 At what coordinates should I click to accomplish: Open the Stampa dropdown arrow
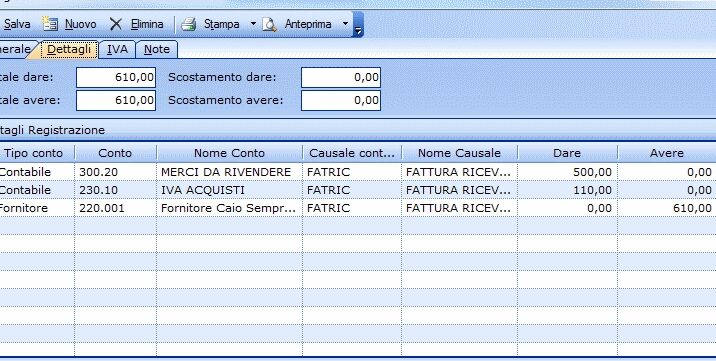[253, 24]
